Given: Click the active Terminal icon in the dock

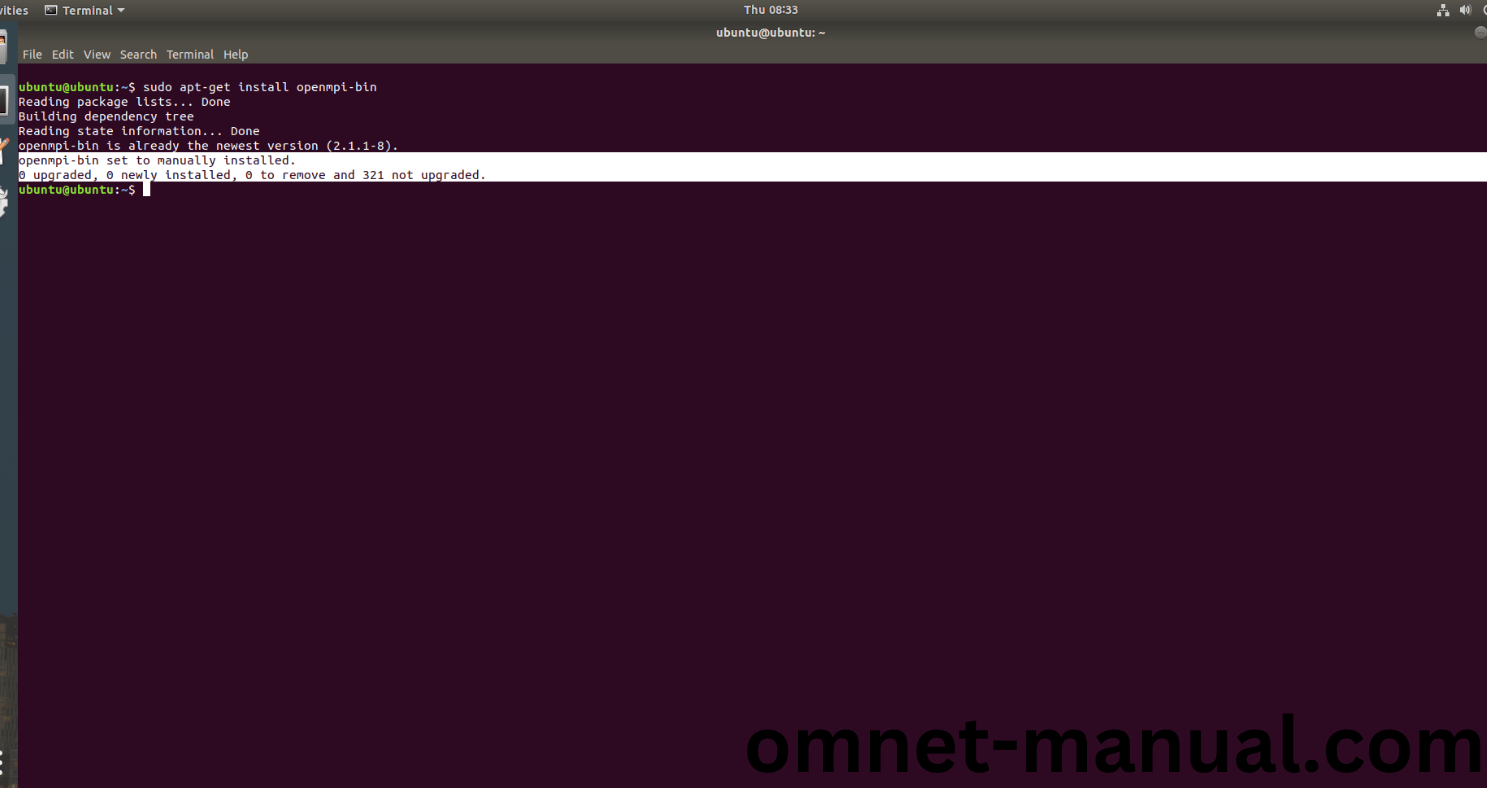Looking at the screenshot, I should [x=5, y=100].
